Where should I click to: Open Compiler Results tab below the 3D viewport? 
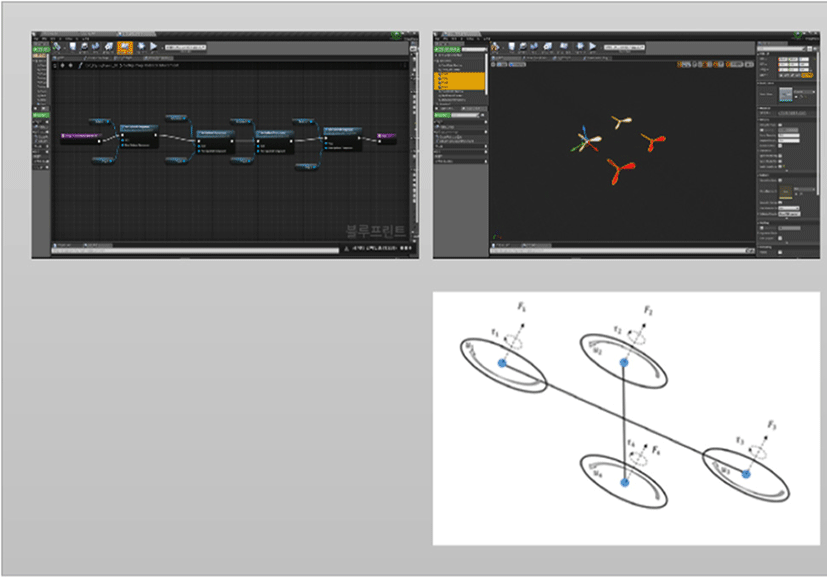point(505,245)
